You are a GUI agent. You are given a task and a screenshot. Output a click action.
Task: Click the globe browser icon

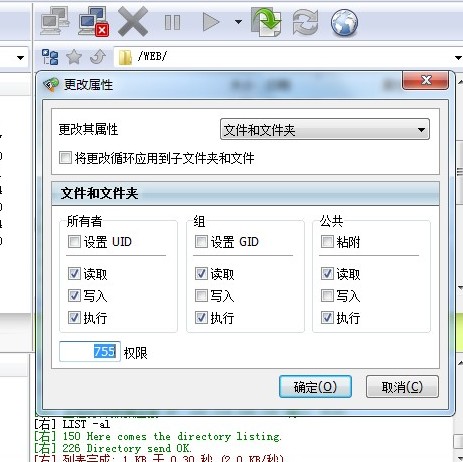[344, 22]
